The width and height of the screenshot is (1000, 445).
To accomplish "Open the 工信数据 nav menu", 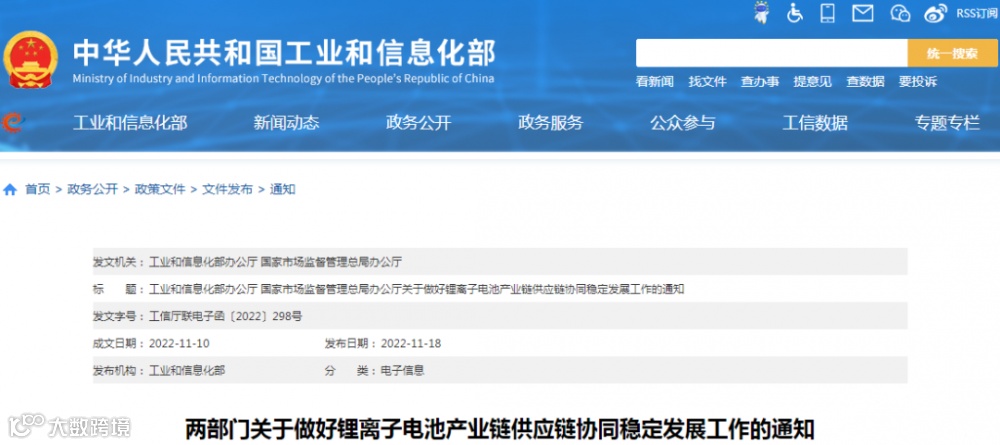I will [x=815, y=123].
